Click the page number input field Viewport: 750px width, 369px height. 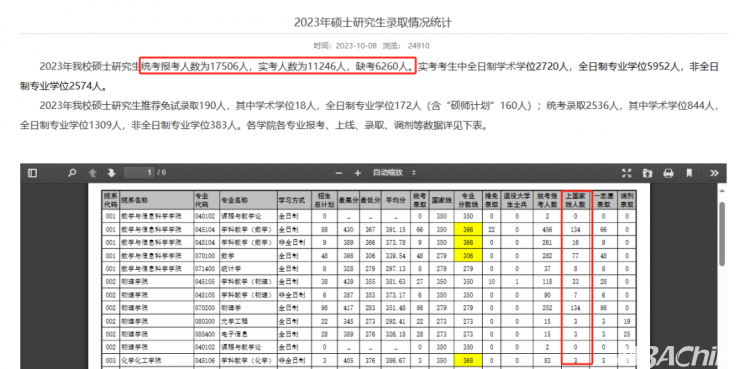pos(139,173)
